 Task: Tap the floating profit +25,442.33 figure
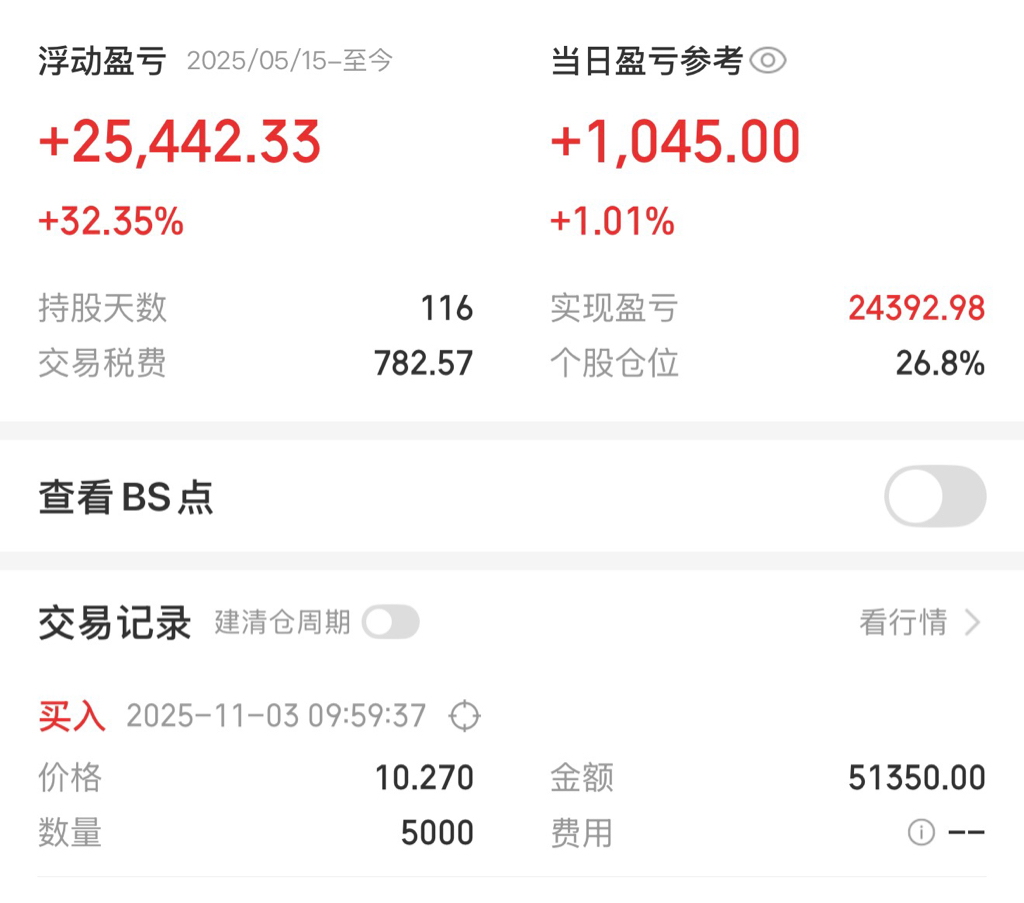pyautogui.click(x=180, y=142)
